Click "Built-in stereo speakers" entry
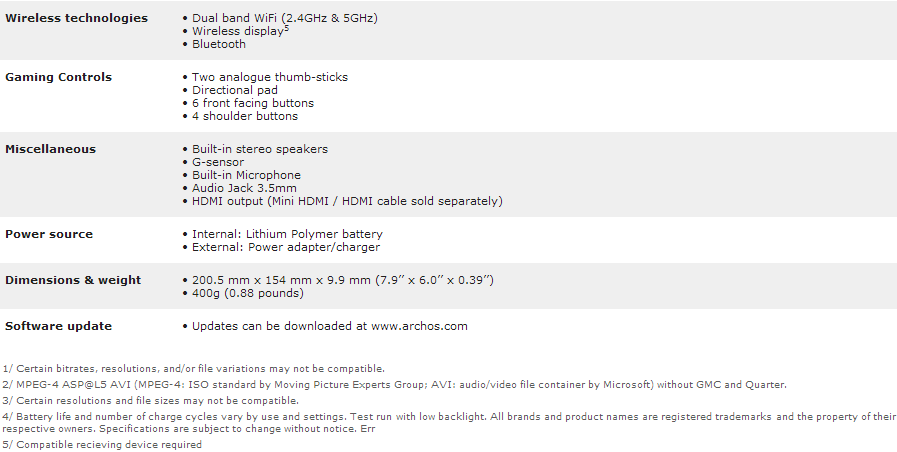This screenshot has height=452, width=897. coord(260,149)
